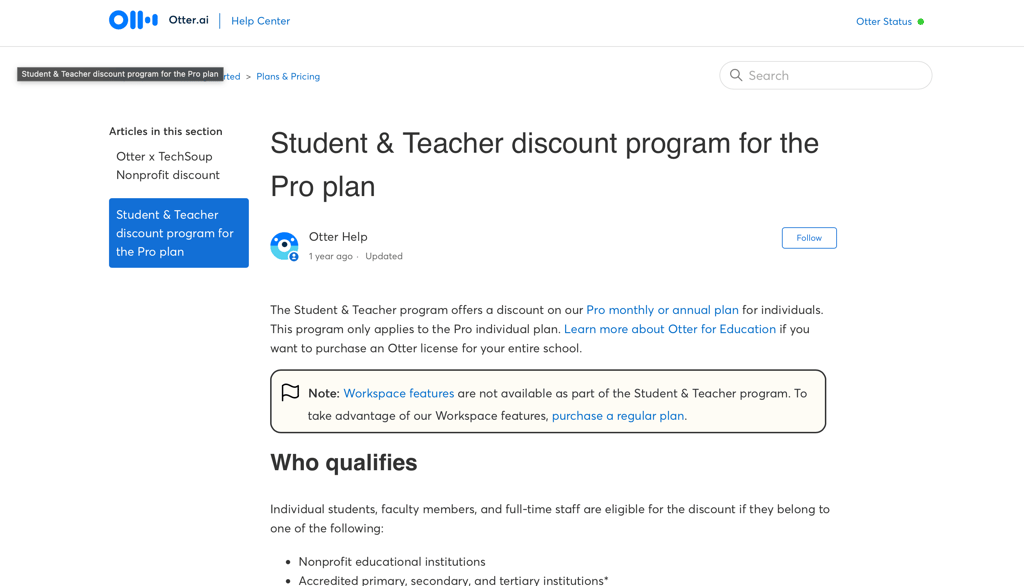
Task: Click the search magnifier icon
Action: 736,75
